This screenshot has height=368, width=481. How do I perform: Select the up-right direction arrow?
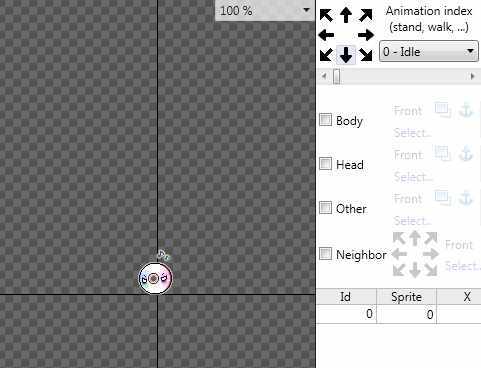[366, 15]
